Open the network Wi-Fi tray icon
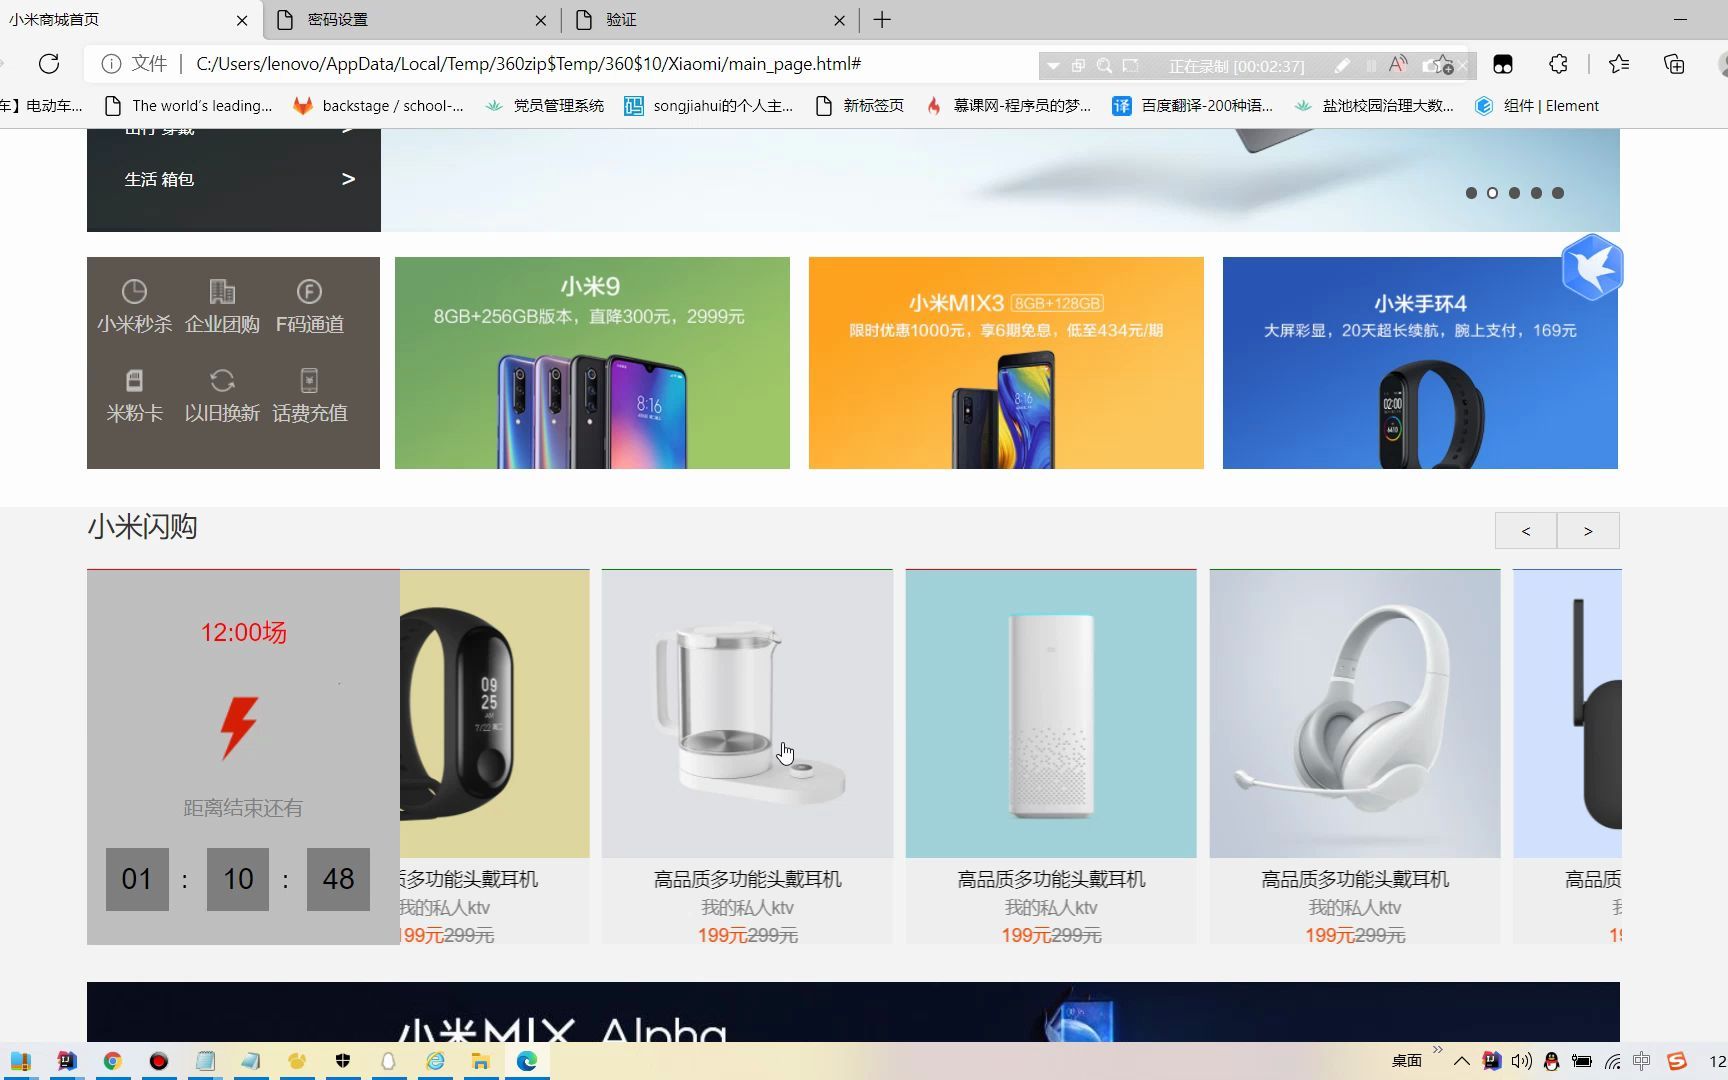The height and width of the screenshot is (1080, 1728). [x=1612, y=1061]
